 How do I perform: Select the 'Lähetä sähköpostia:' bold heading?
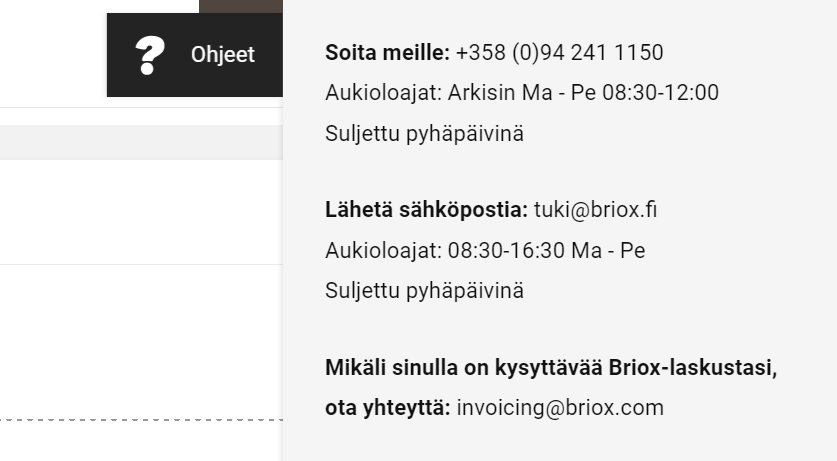[x=427, y=210]
